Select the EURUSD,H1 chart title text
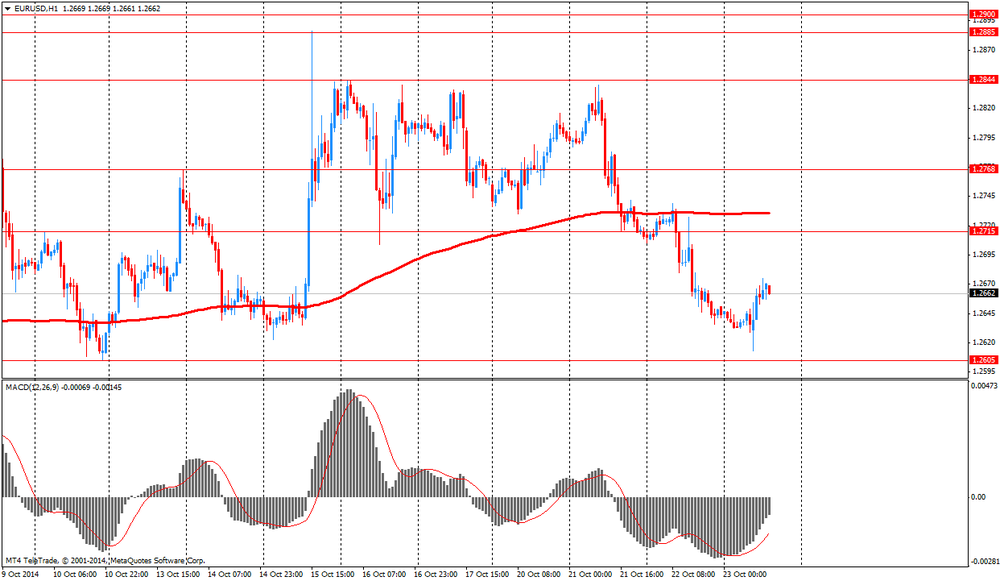1000x581 pixels. tap(36, 9)
